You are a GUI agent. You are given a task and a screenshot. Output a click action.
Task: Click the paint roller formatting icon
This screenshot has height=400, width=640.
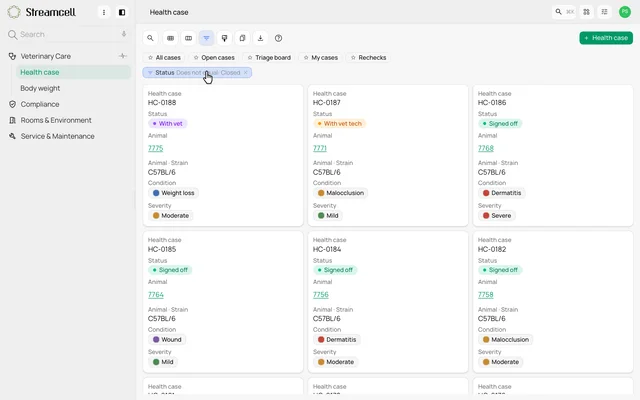(x=224, y=38)
